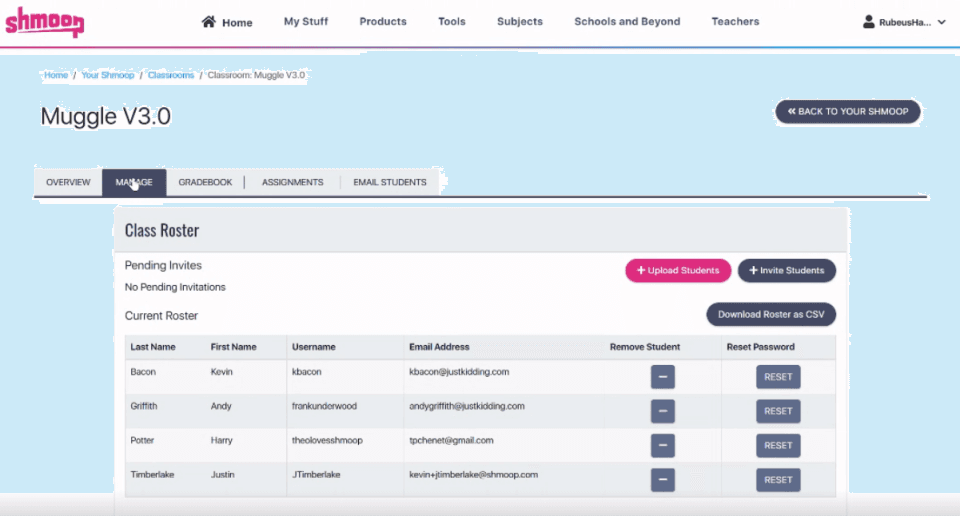Expand the RubeusHa... account dropdown arrow
This screenshot has height=516, width=960.
click(942, 22)
